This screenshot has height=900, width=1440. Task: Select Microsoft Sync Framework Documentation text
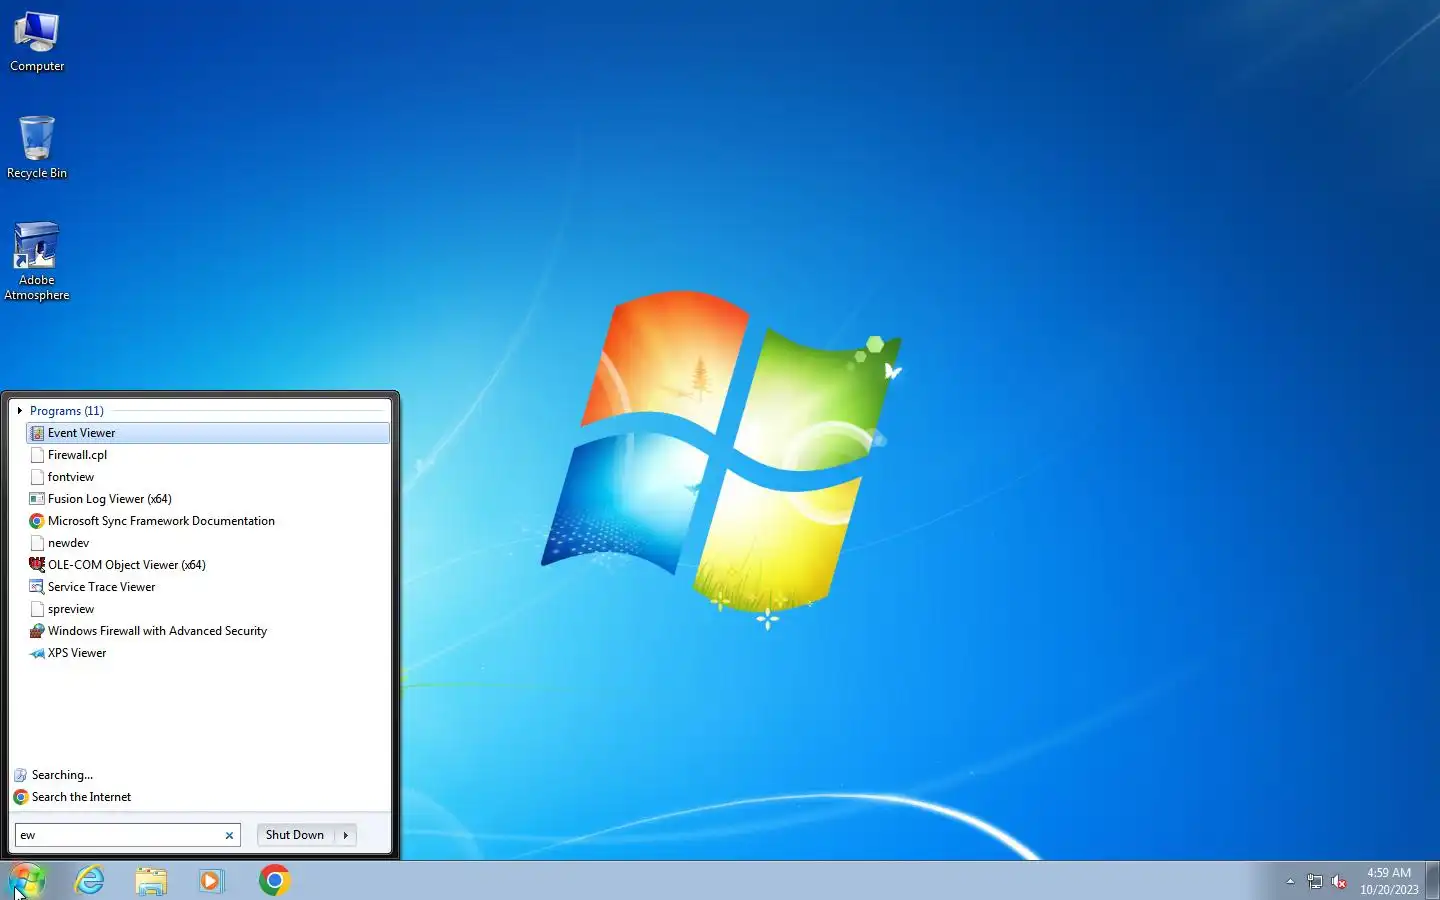(161, 521)
